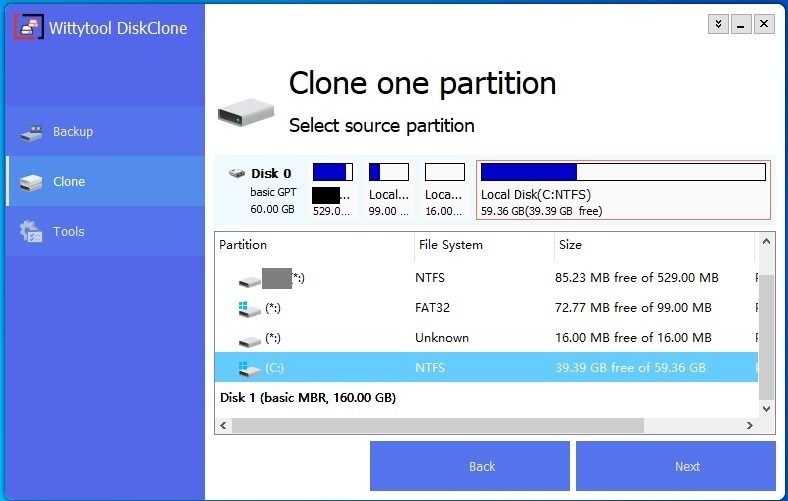Open the Backup section in sidebar

[x=105, y=131]
